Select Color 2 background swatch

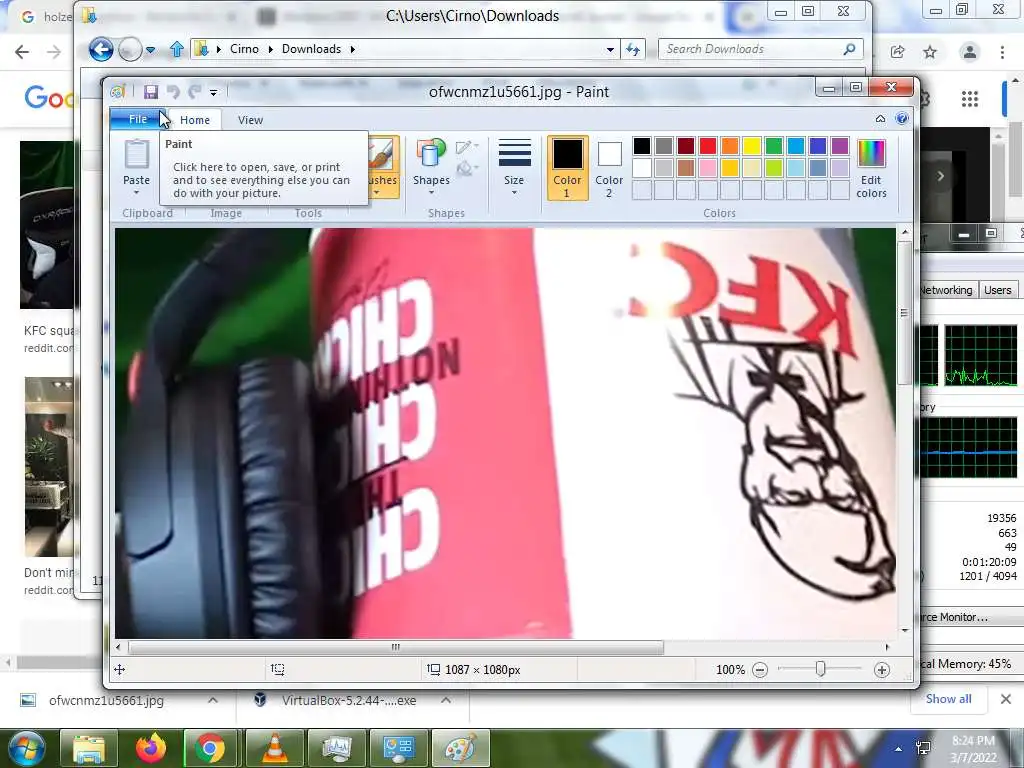pos(609,167)
